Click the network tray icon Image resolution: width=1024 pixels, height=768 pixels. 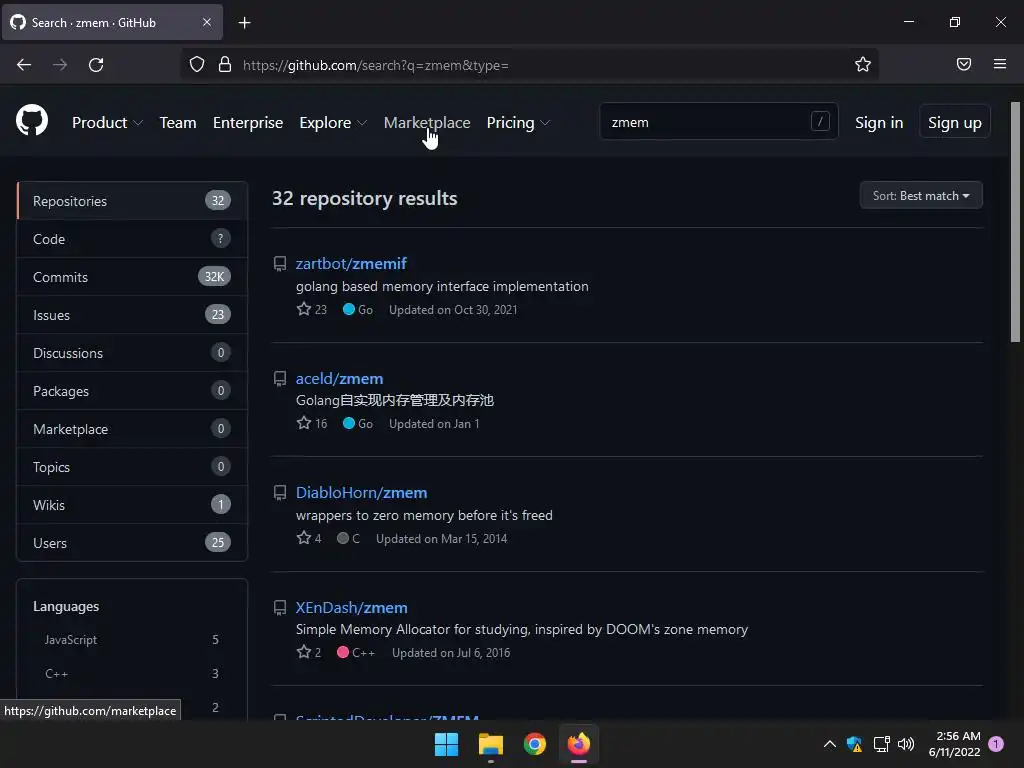882,744
